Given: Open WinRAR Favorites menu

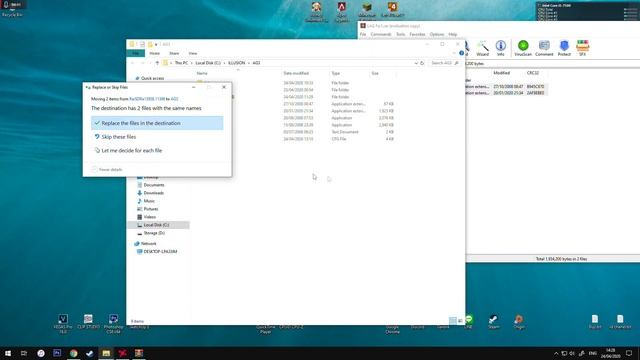Looking at the screenshot, I should tap(417, 35).
